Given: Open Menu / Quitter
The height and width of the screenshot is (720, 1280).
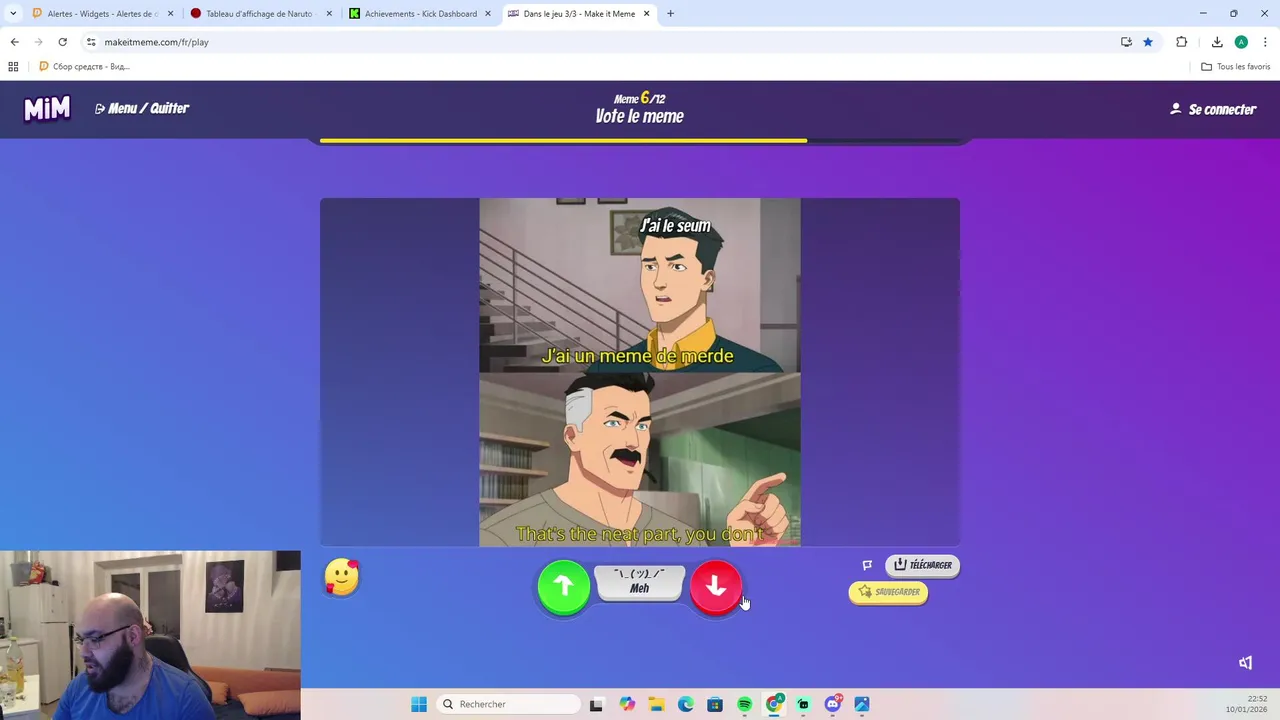Looking at the screenshot, I should point(142,108).
